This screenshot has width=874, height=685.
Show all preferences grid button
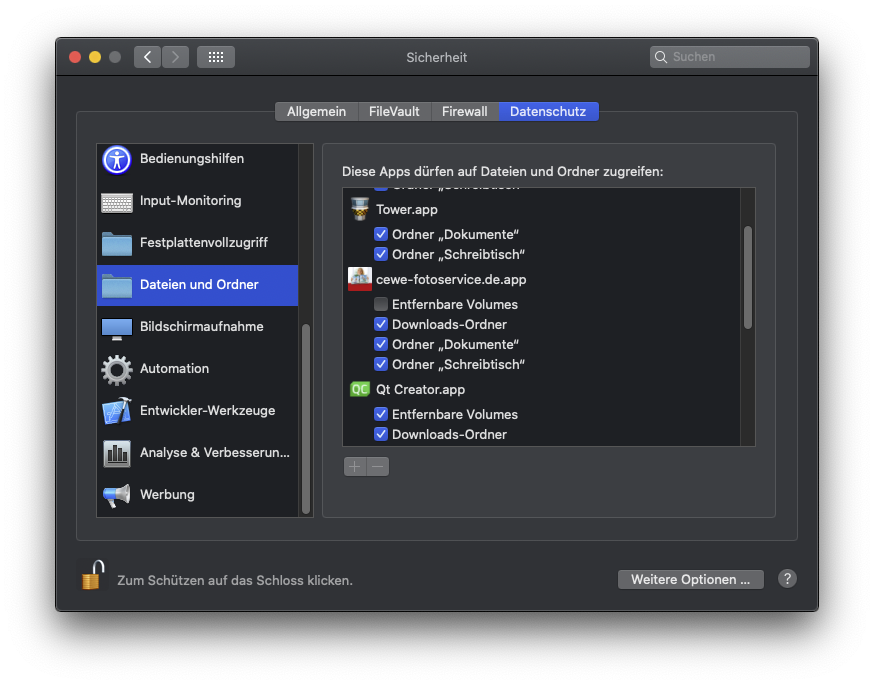[x=216, y=57]
